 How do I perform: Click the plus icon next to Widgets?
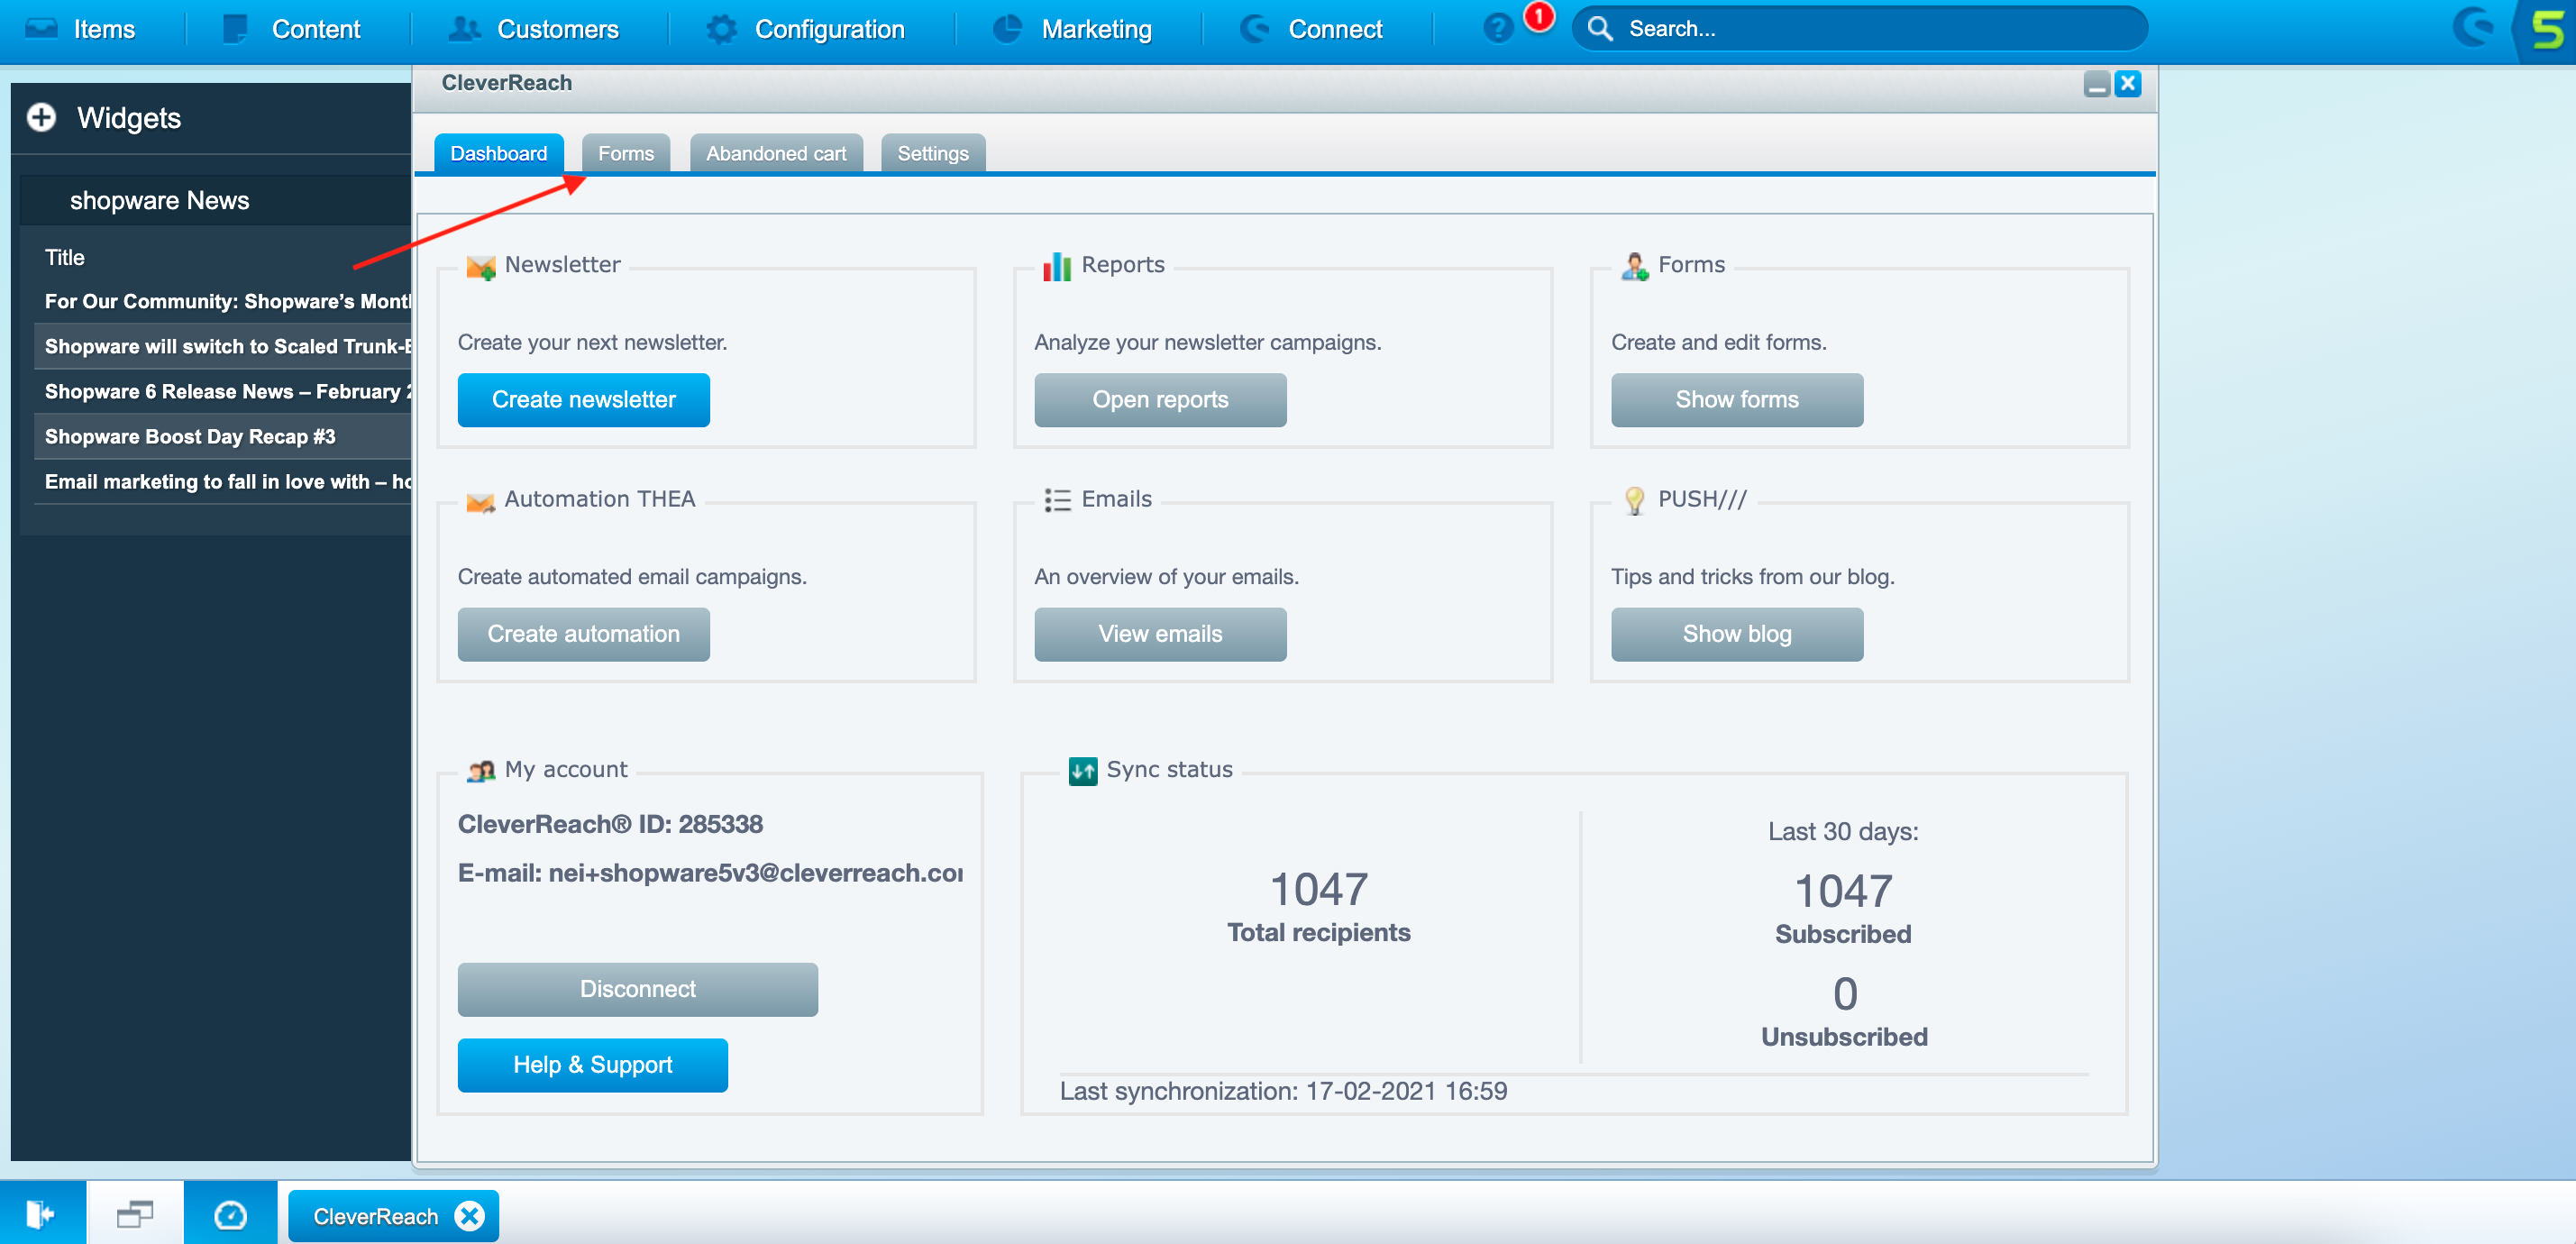[41, 118]
